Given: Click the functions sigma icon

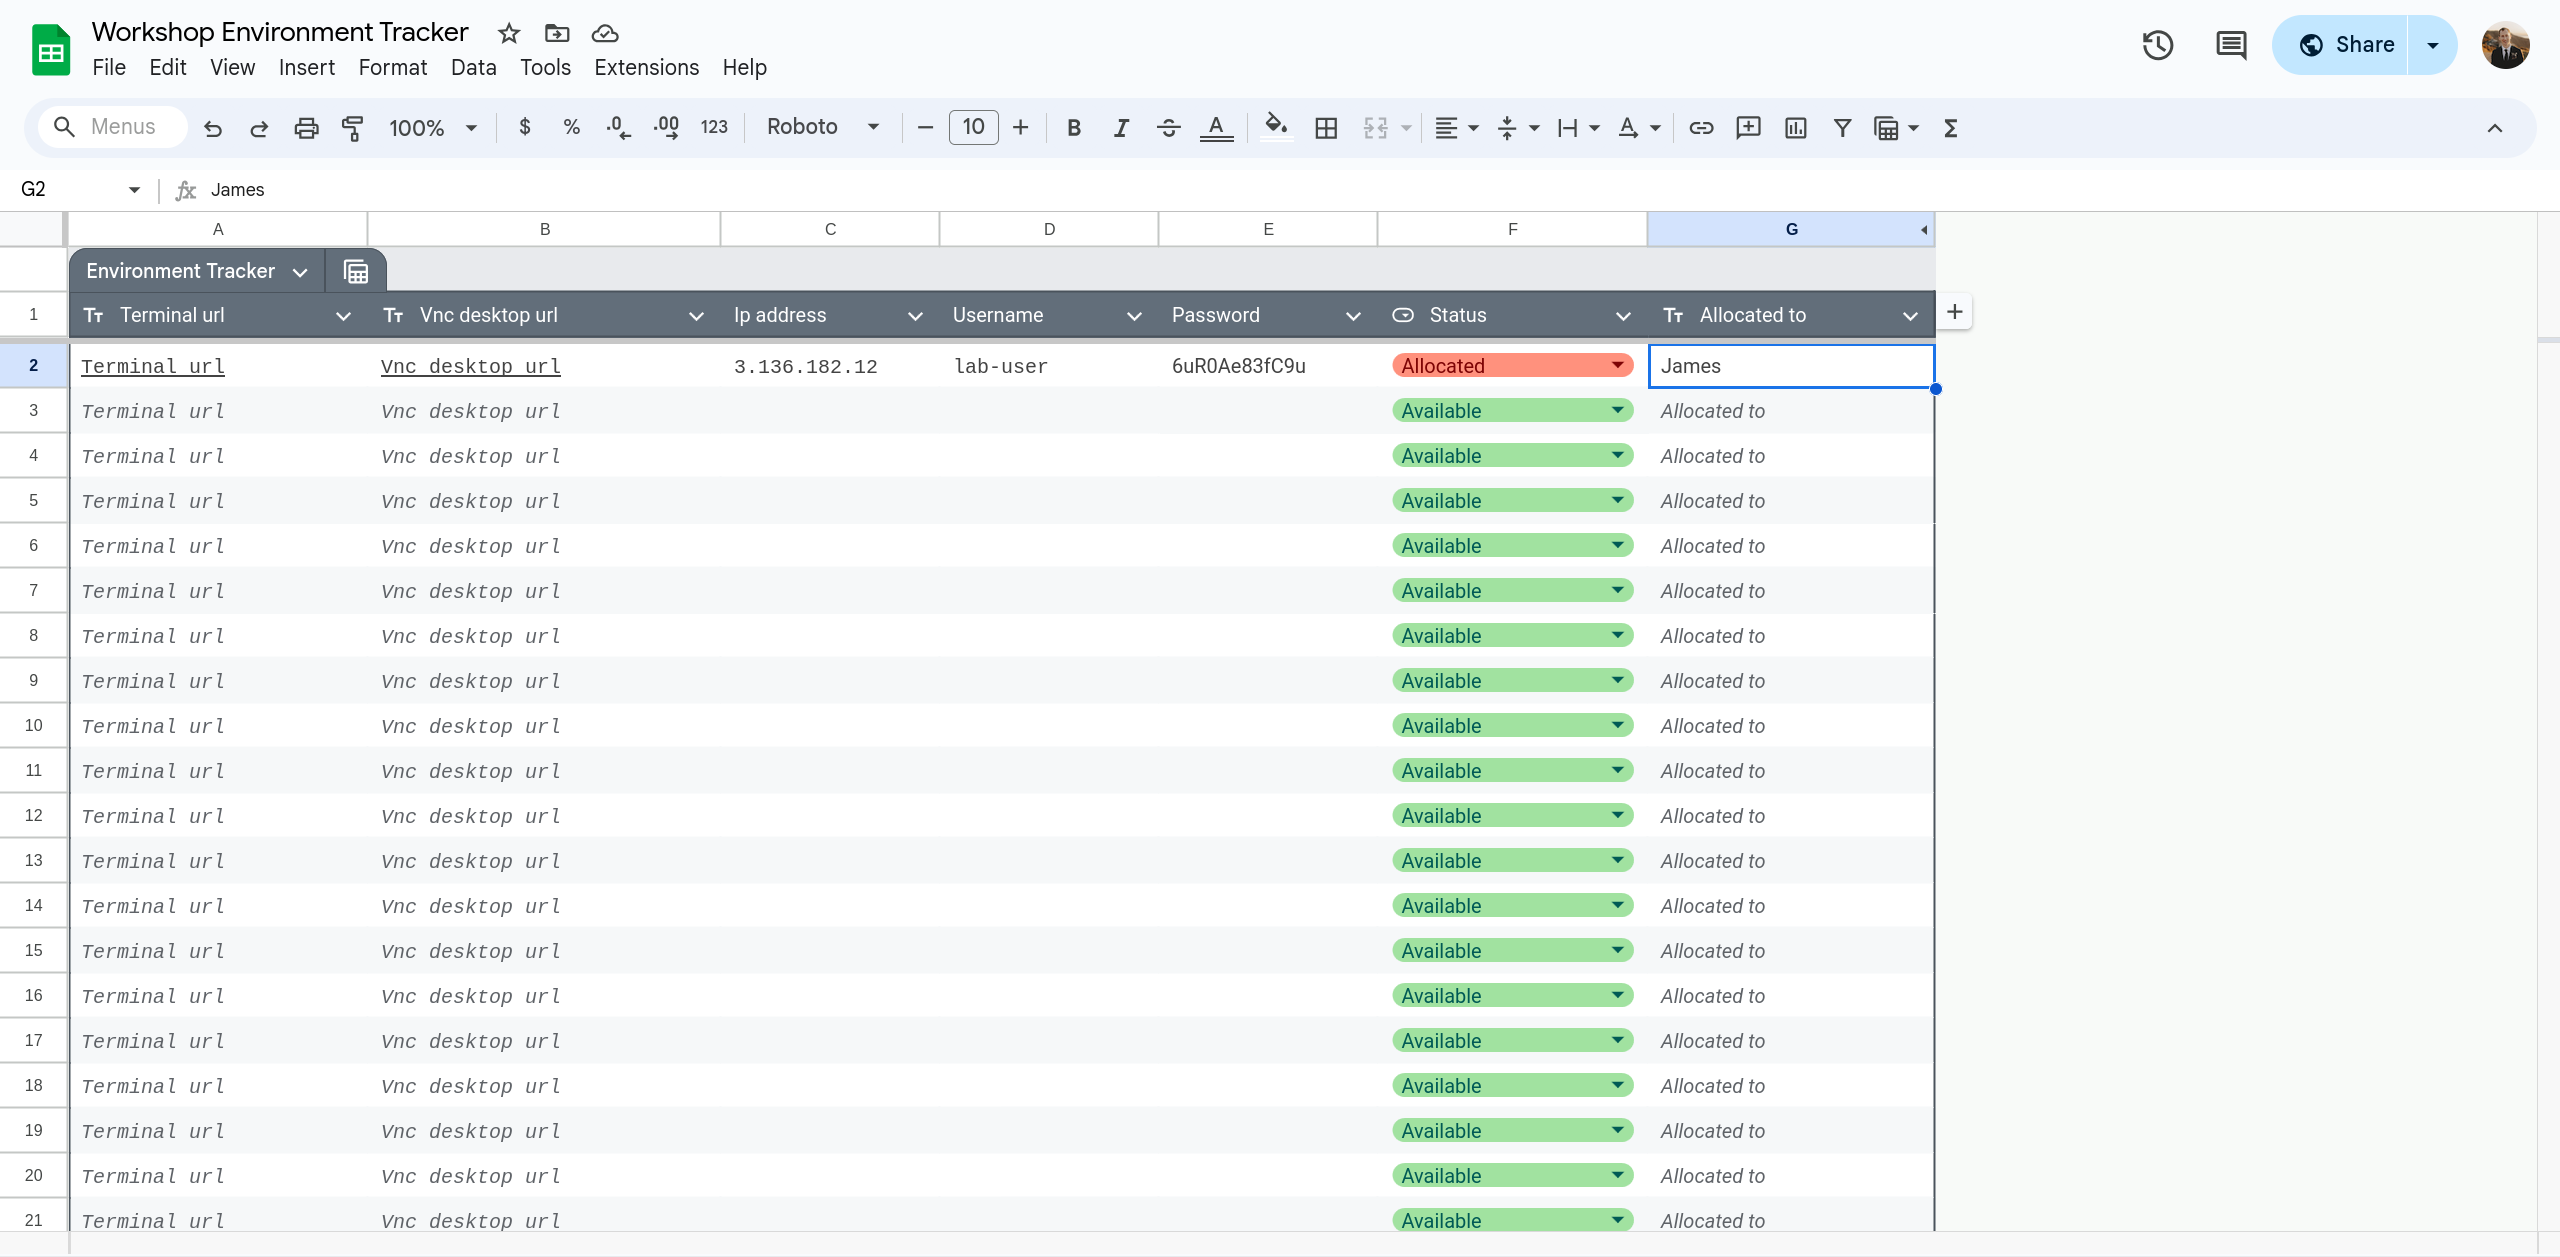Looking at the screenshot, I should pyautogui.click(x=1950, y=128).
